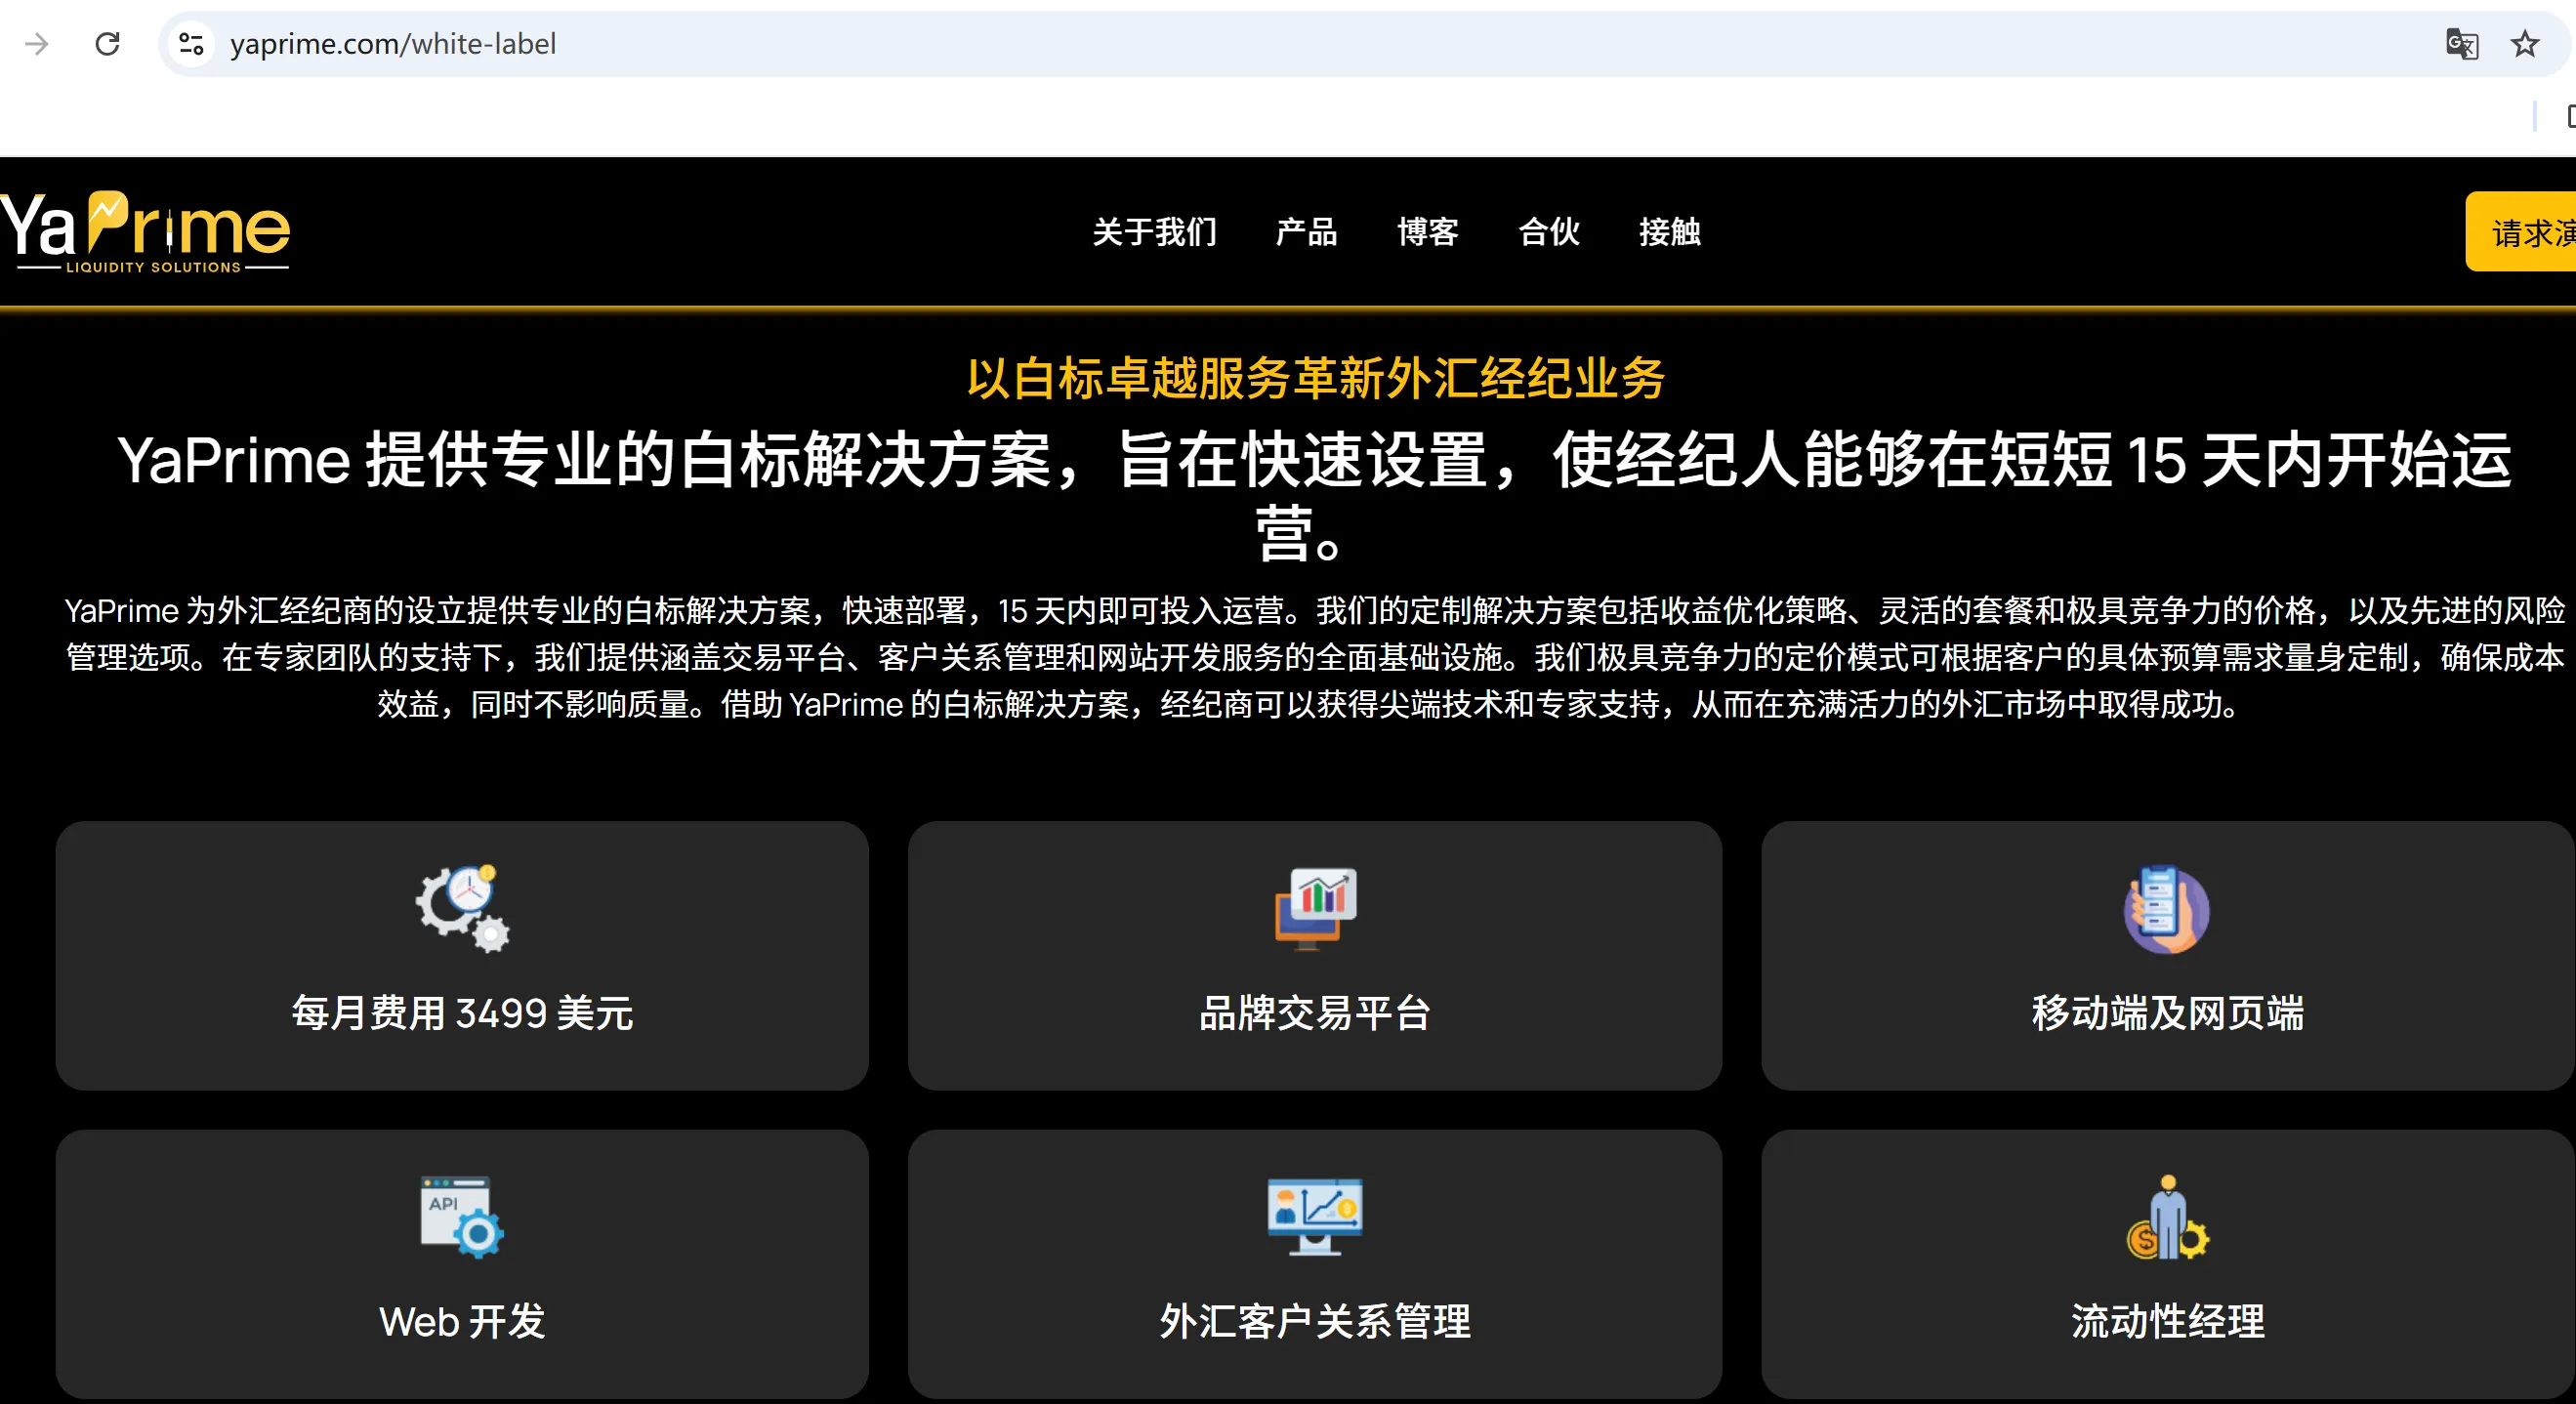The height and width of the screenshot is (1404, 2576).
Task: Click the paragraph beginning YaPrime 为外汇经纪商
Action: pyautogui.click(x=1314, y=657)
